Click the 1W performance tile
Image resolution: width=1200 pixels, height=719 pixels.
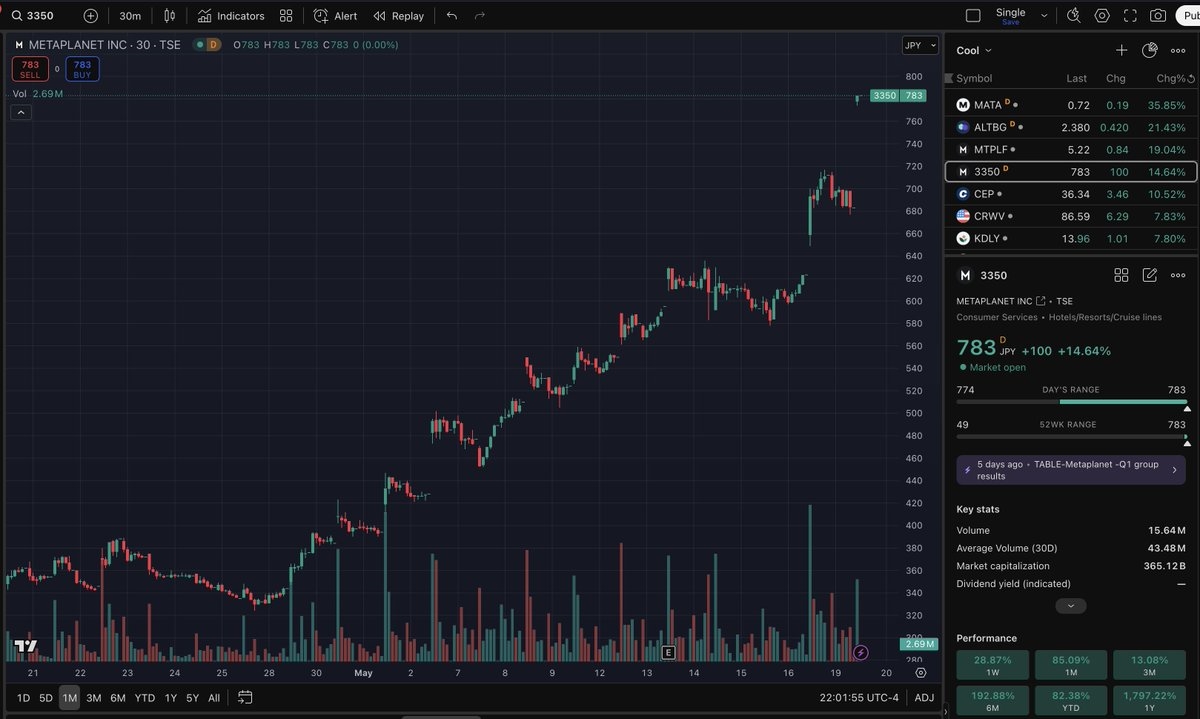[993, 665]
